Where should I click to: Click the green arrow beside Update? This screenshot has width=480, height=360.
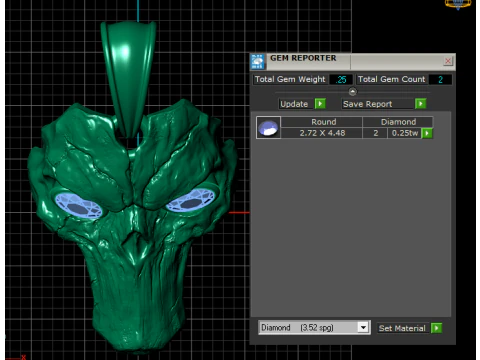point(320,104)
